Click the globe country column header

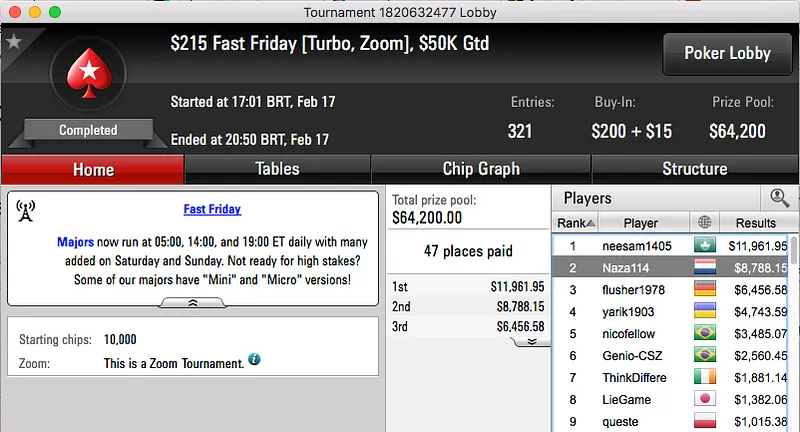click(x=704, y=223)
